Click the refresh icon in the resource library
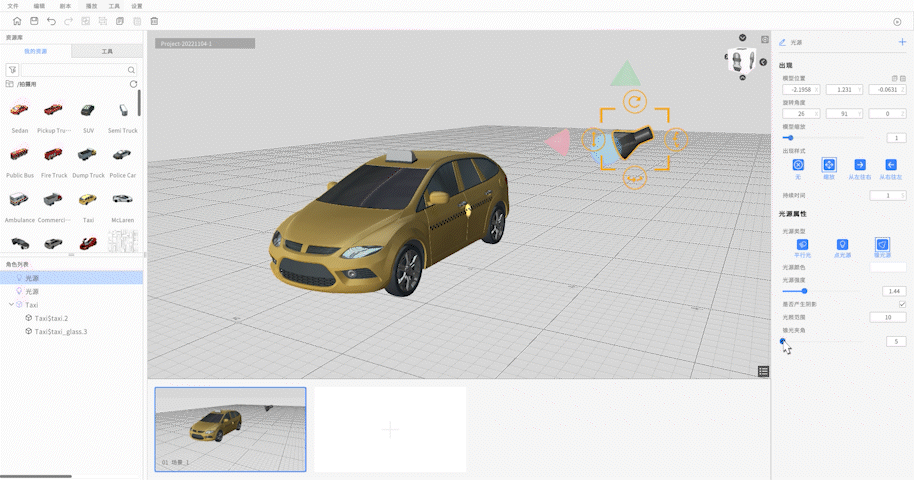 [133, 85]
